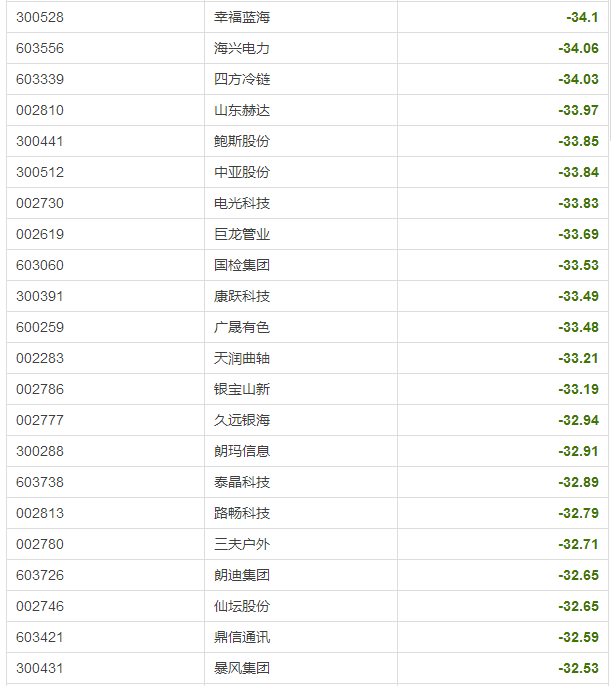Click the value -32.53
The image size is (611, 686).
(578, 668)
